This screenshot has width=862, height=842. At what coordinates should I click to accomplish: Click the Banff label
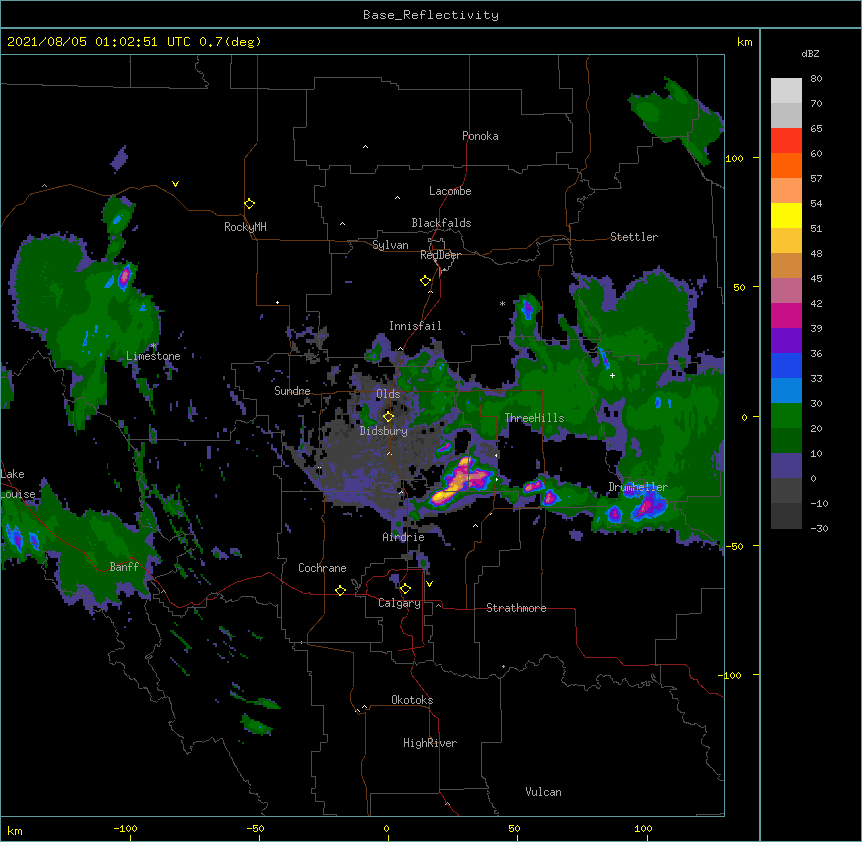[124, 567]
